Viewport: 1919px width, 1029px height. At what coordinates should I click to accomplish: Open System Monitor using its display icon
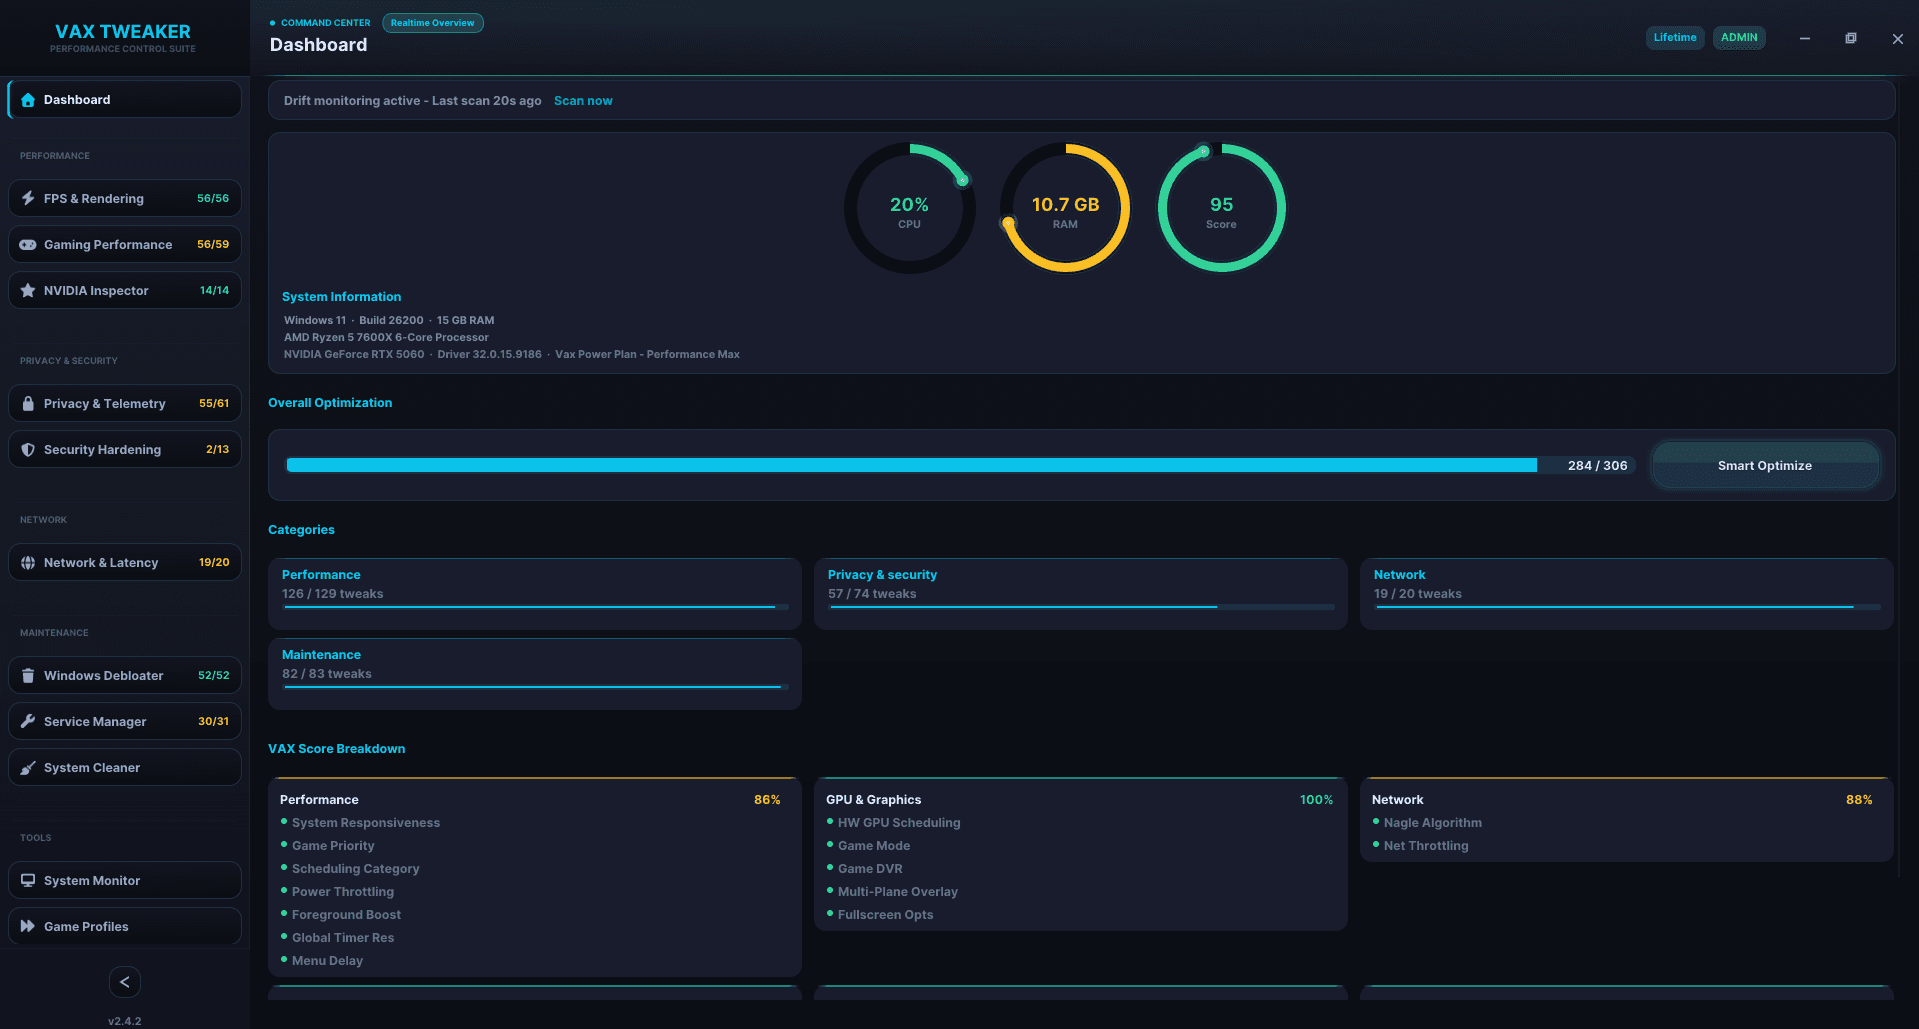pos(27,880)
